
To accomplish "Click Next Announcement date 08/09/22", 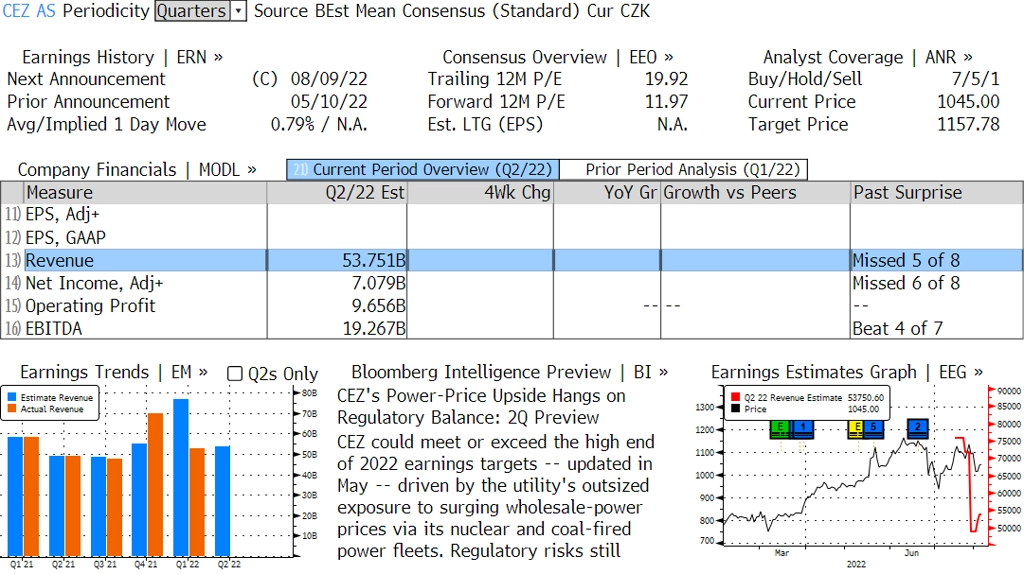I will 329,79.
